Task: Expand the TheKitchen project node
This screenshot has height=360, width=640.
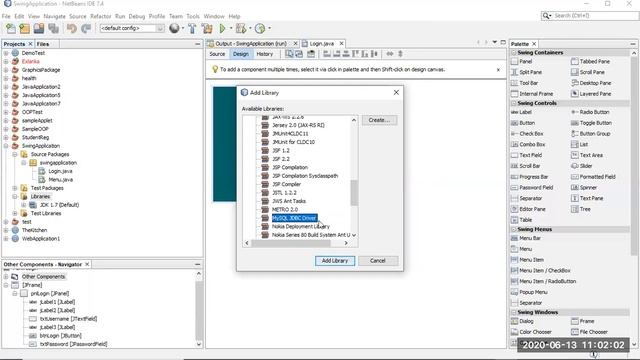Action: pos(6,230)
